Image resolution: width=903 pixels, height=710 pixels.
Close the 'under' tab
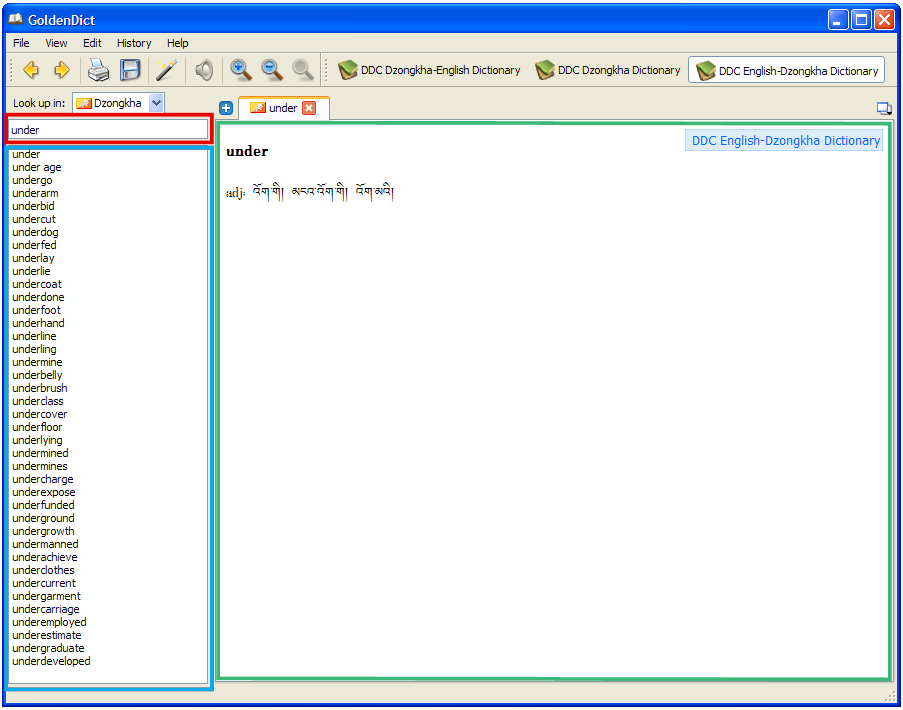coord(309,108)
